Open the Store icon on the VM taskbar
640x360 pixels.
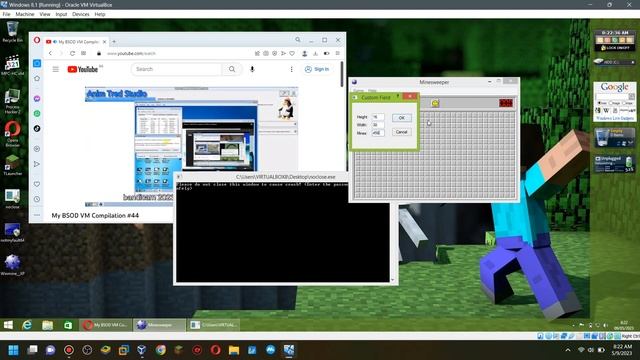pos(68,325)
